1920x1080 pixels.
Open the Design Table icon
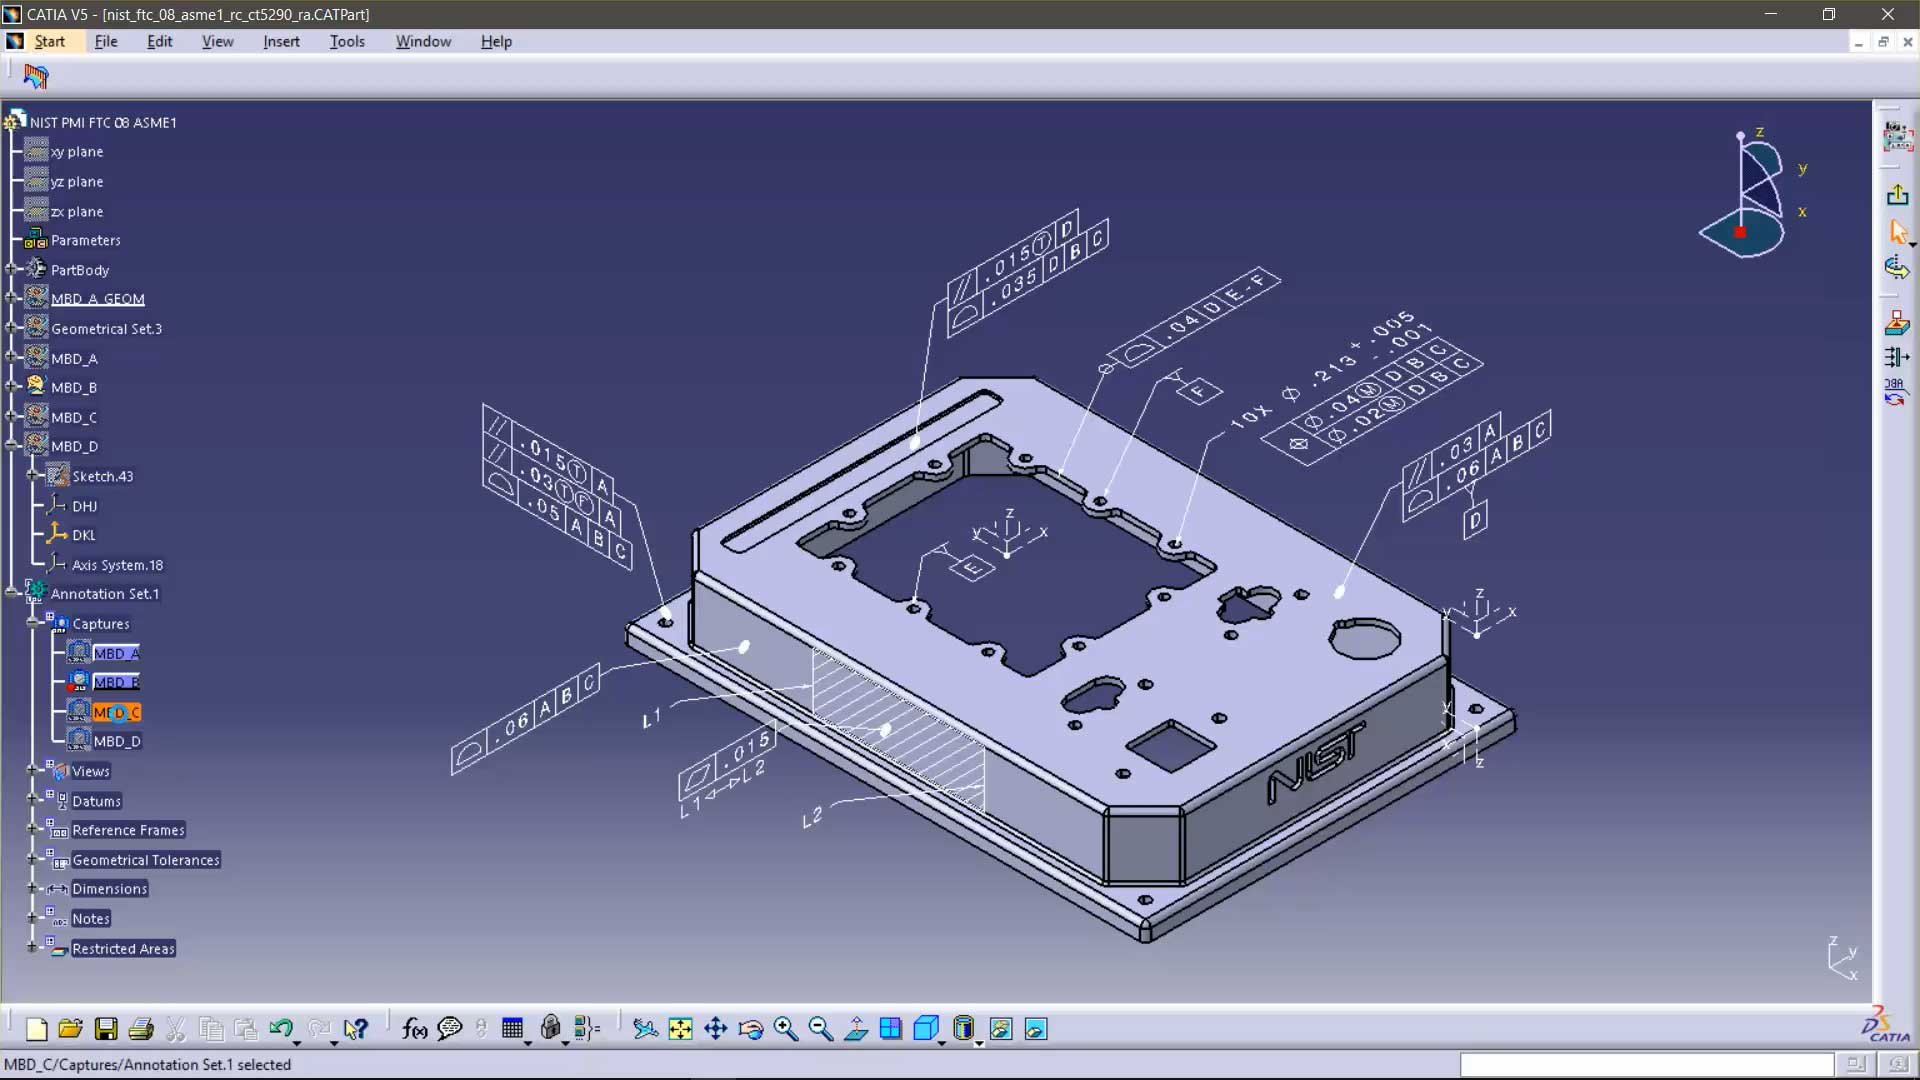pyautogui.click(x=513, y=1028)
